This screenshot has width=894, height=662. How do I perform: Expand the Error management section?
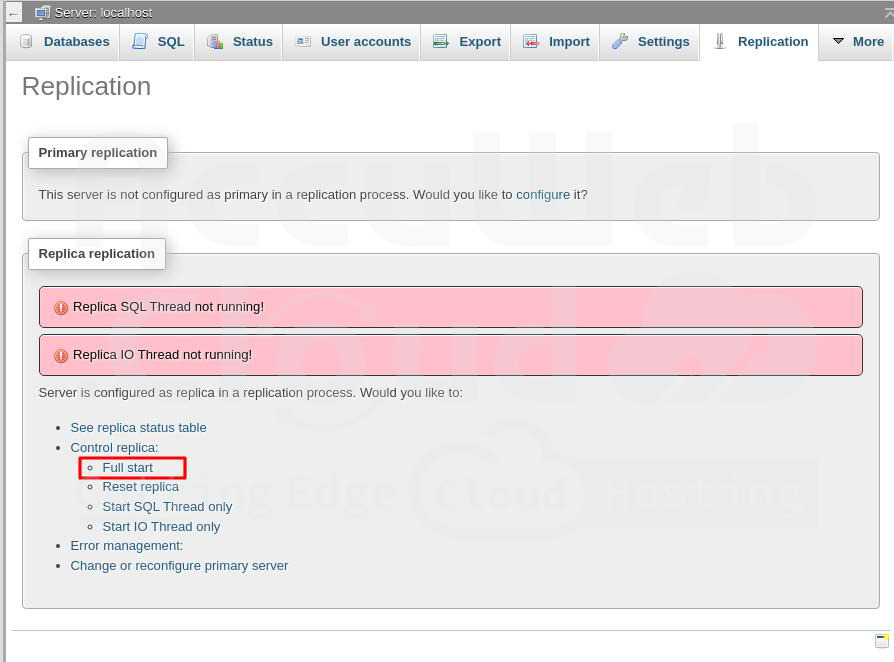(126, 546)
